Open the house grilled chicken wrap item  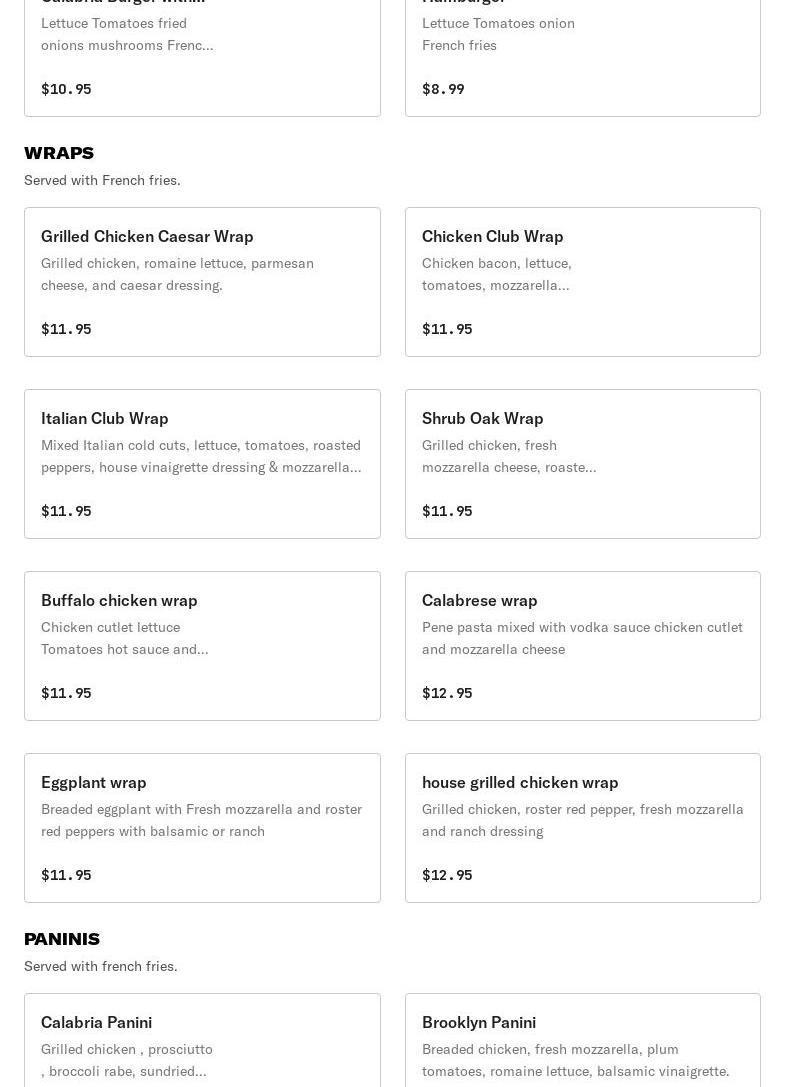coord(582,828)
